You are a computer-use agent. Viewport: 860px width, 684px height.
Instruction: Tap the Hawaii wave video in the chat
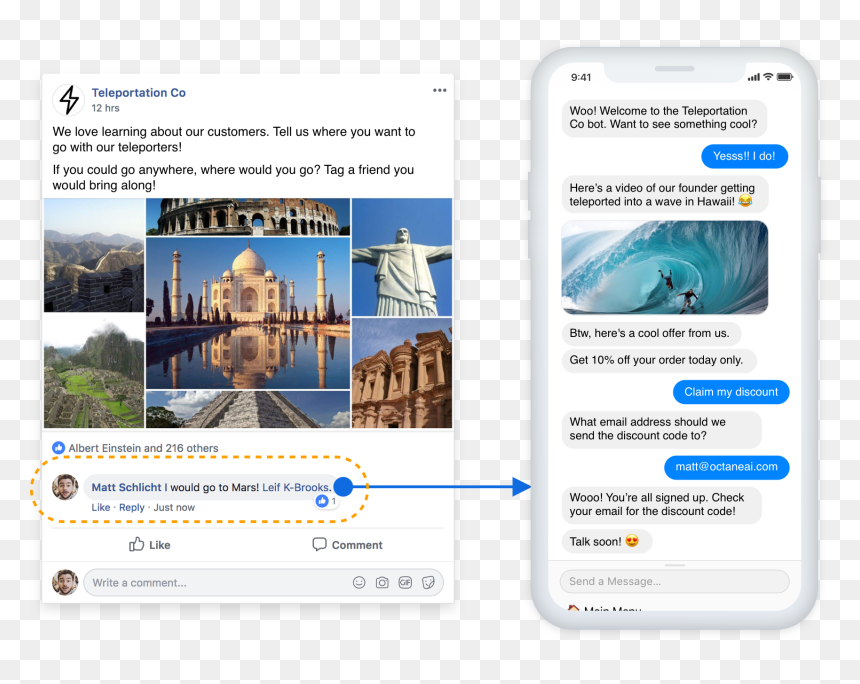[664, 267]
